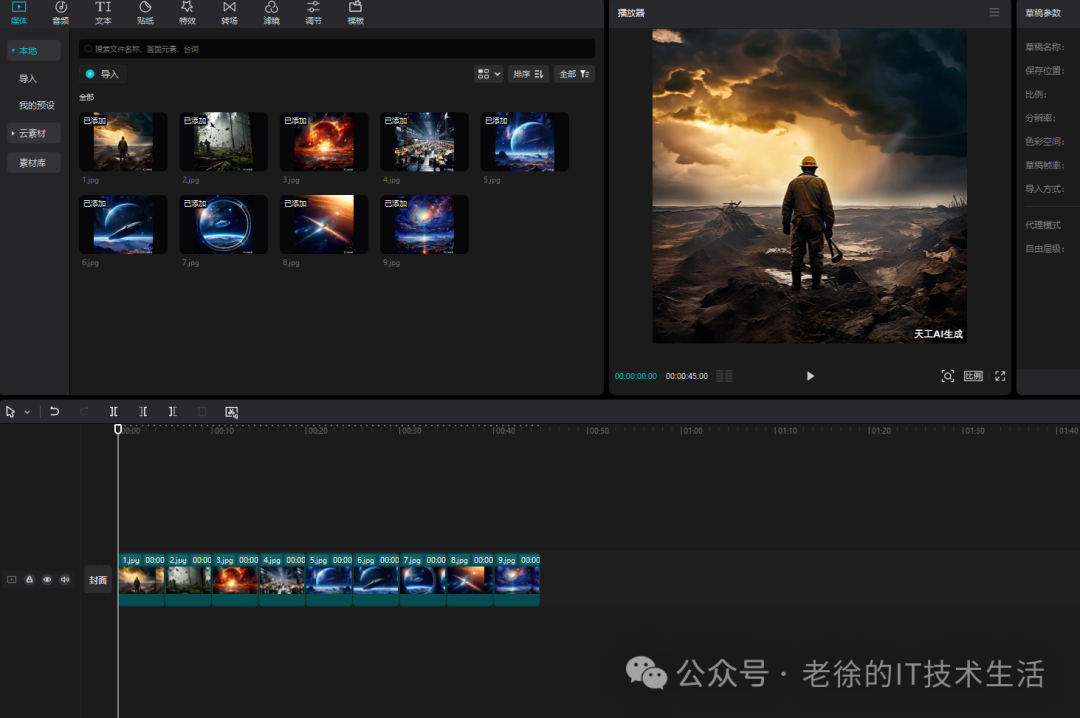Click the main track type icon

pyautogui.click(x=12, y=579)
